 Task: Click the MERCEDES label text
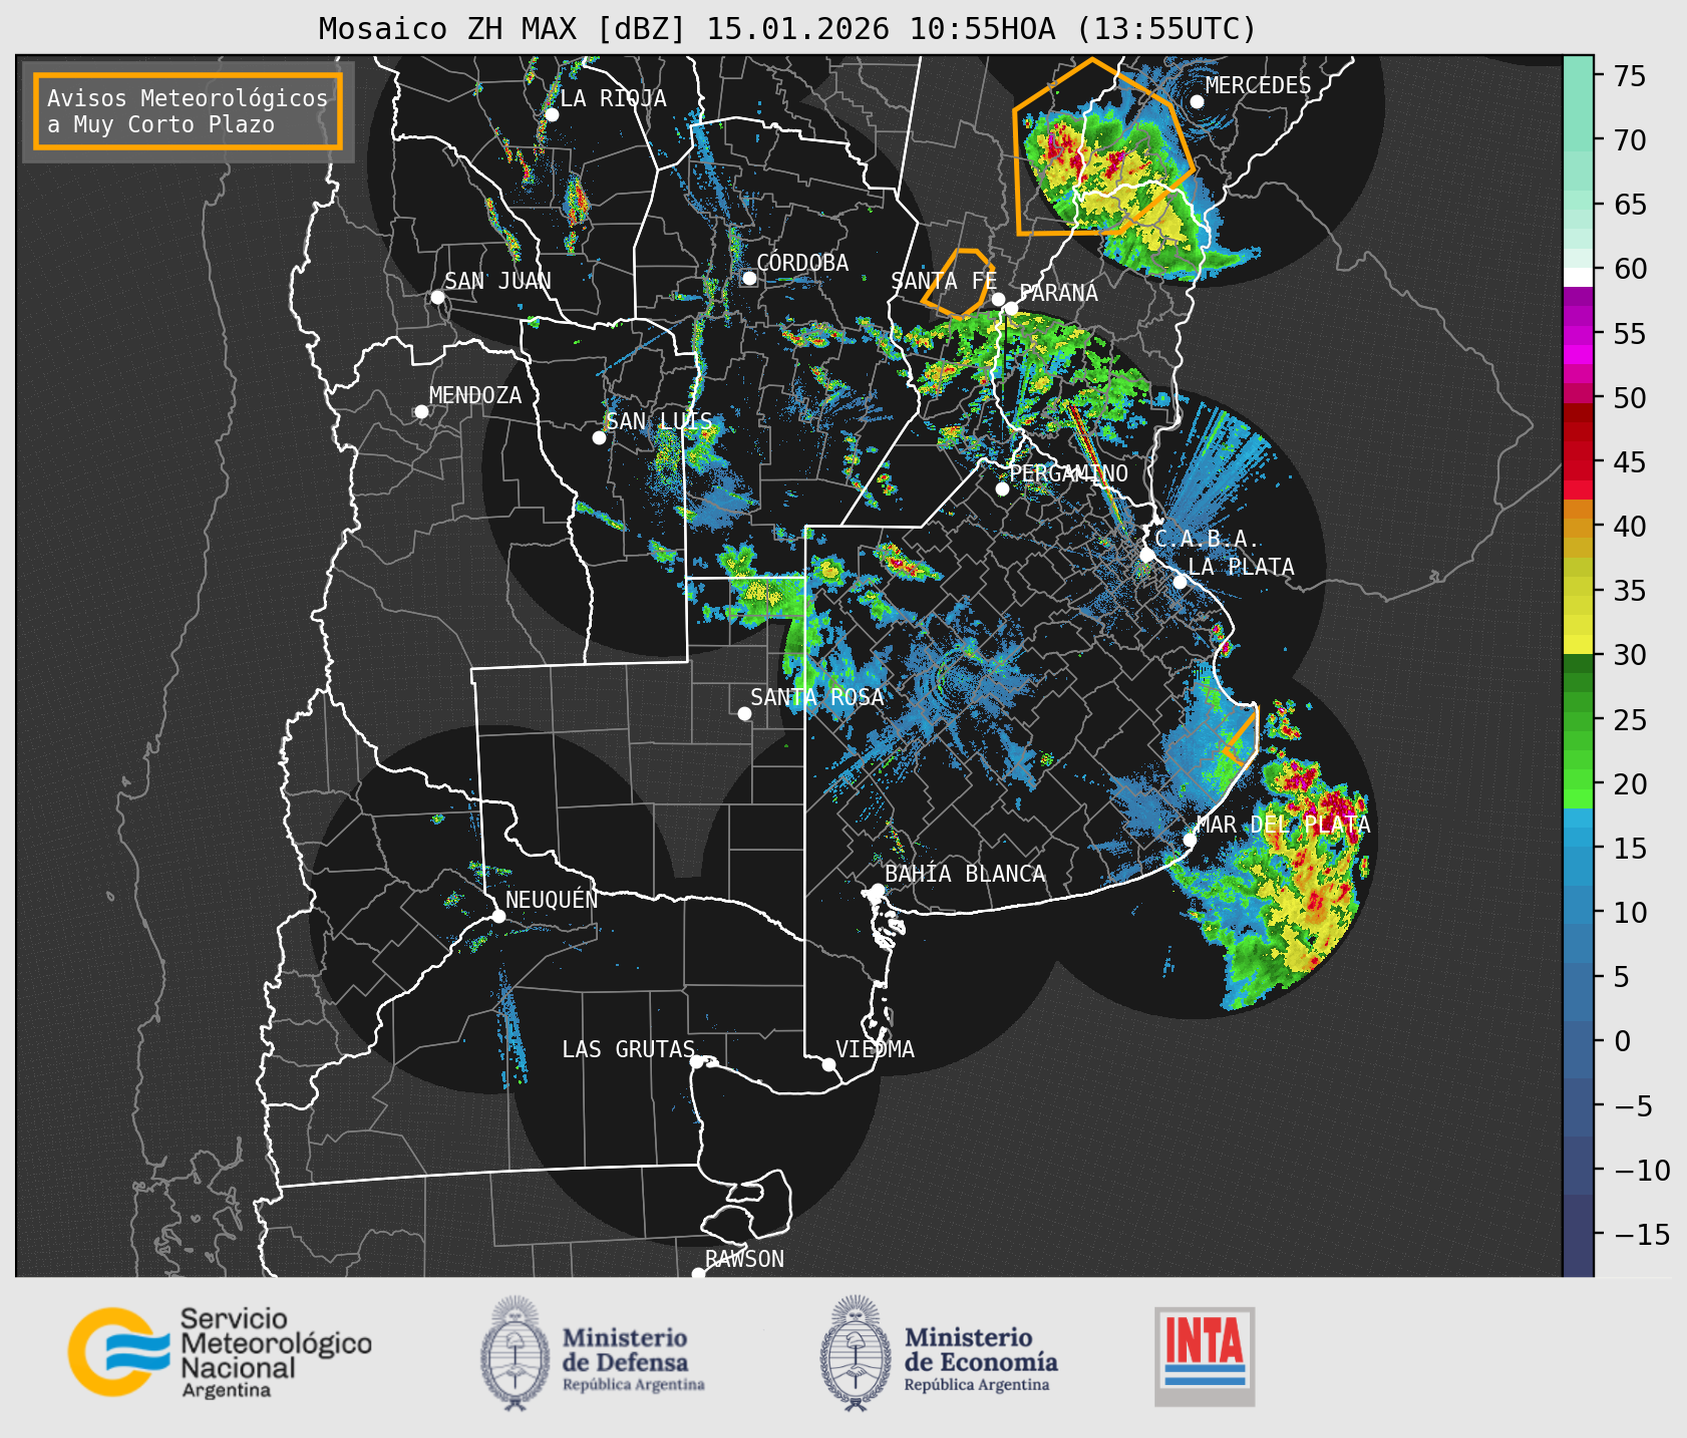(x=1258, y=85)
